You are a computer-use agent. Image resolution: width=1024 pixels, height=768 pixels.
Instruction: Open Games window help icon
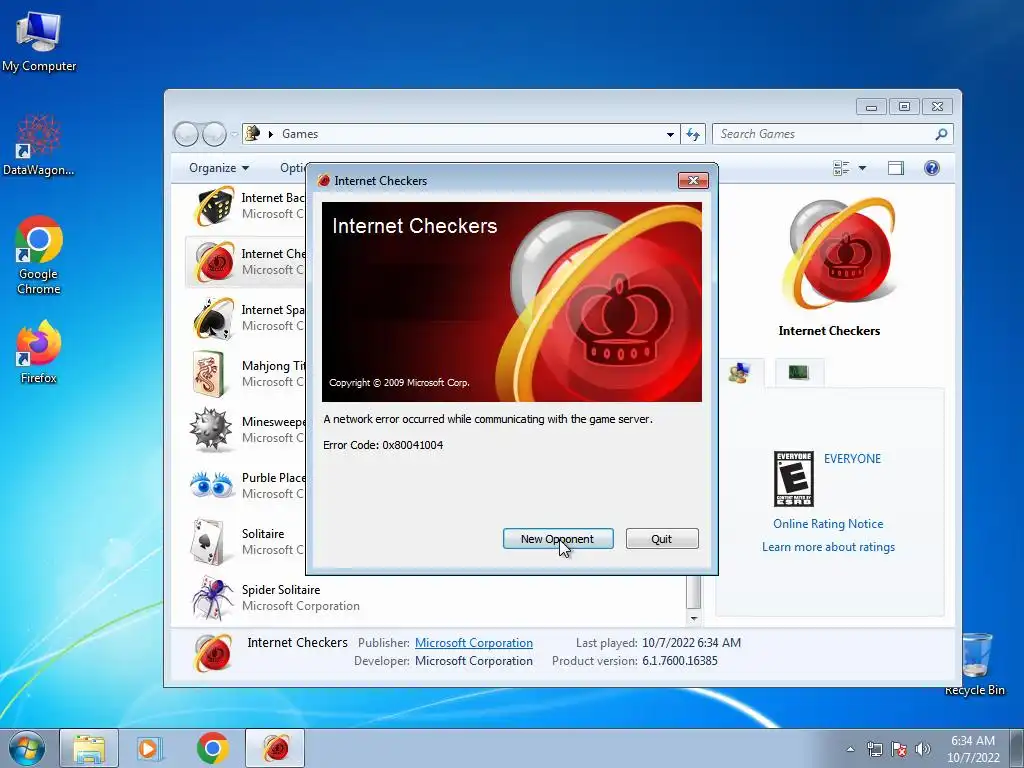click(932, 168)
